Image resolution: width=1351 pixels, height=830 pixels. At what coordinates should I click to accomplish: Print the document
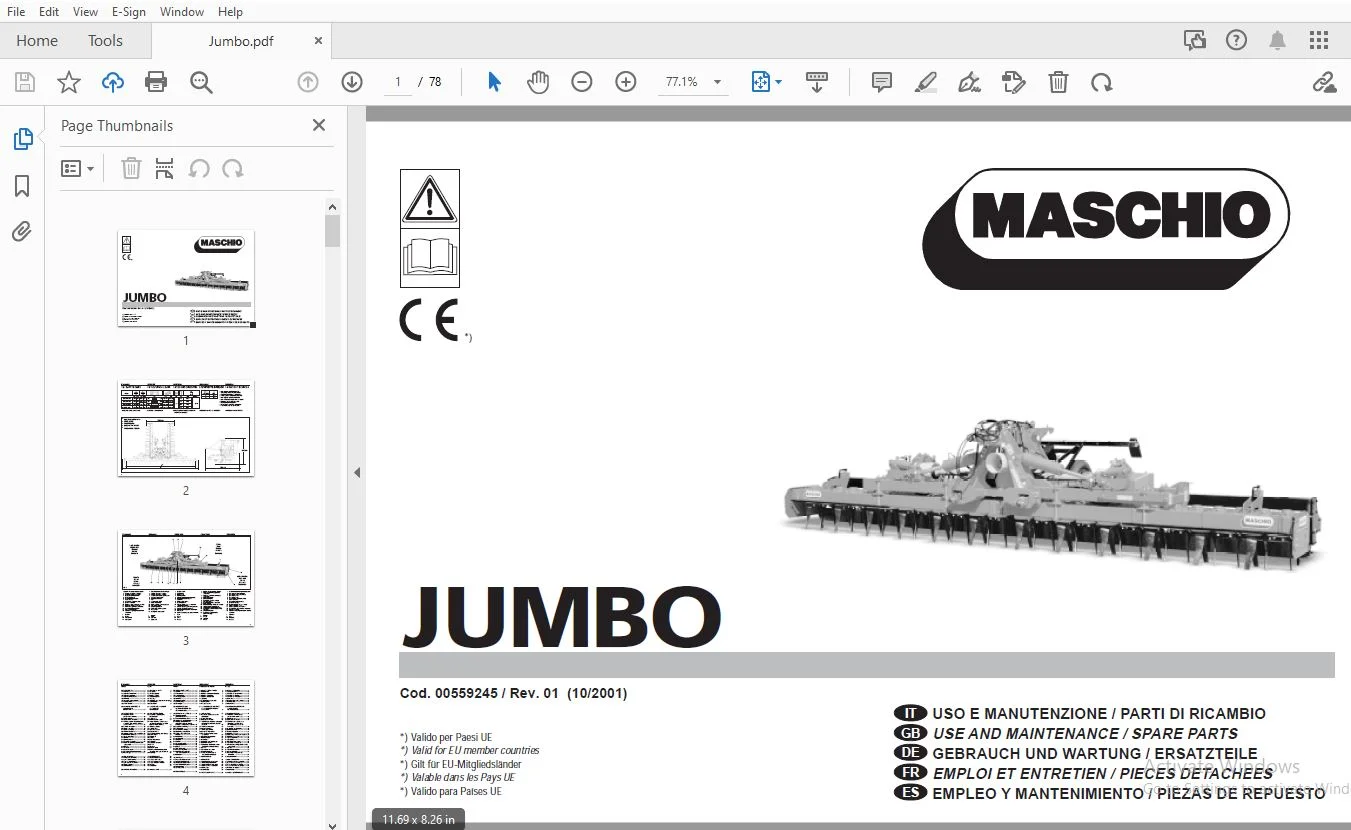click(156, 82)
